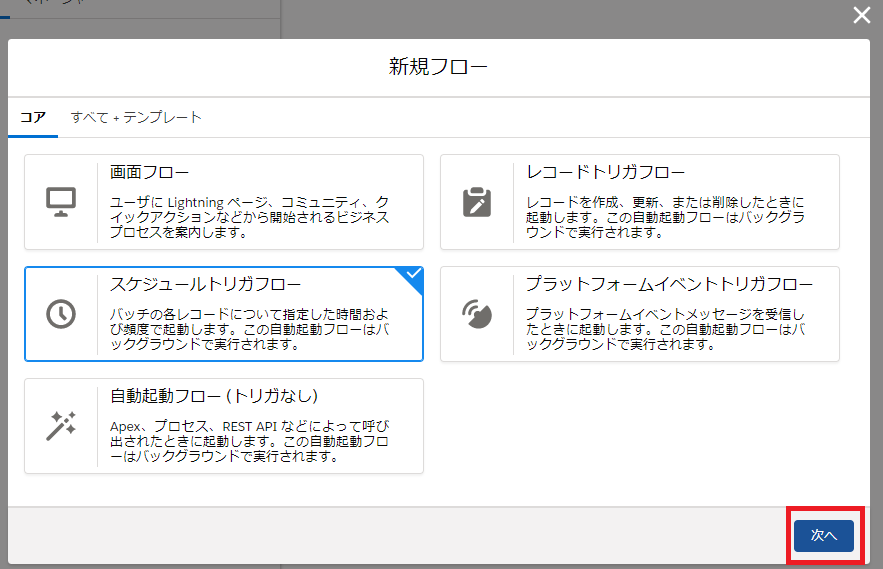Click the clipboard icon for レコードトリガフロー
Viewport: 883px width, 569px height.
click(477, 202)
